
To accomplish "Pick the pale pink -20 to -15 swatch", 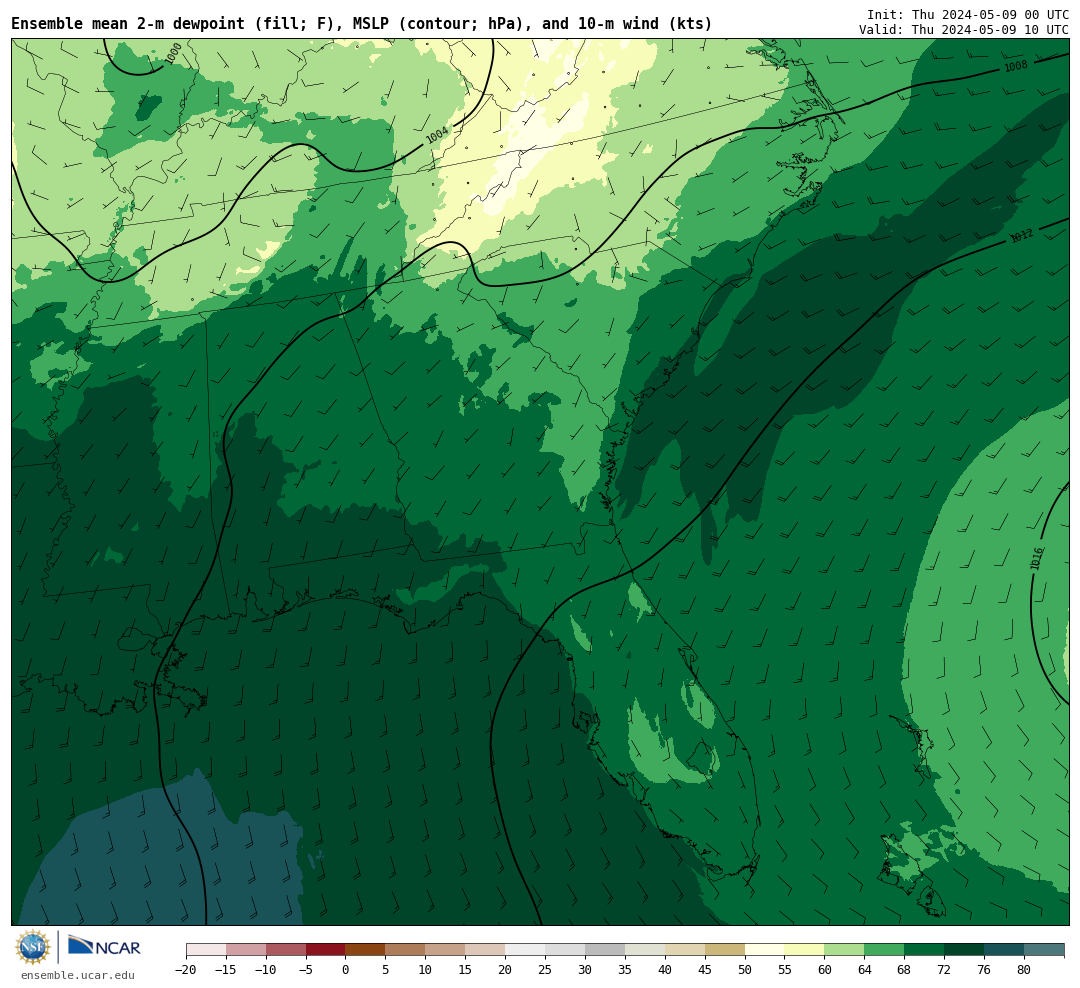I will click(x=206, y=950).
